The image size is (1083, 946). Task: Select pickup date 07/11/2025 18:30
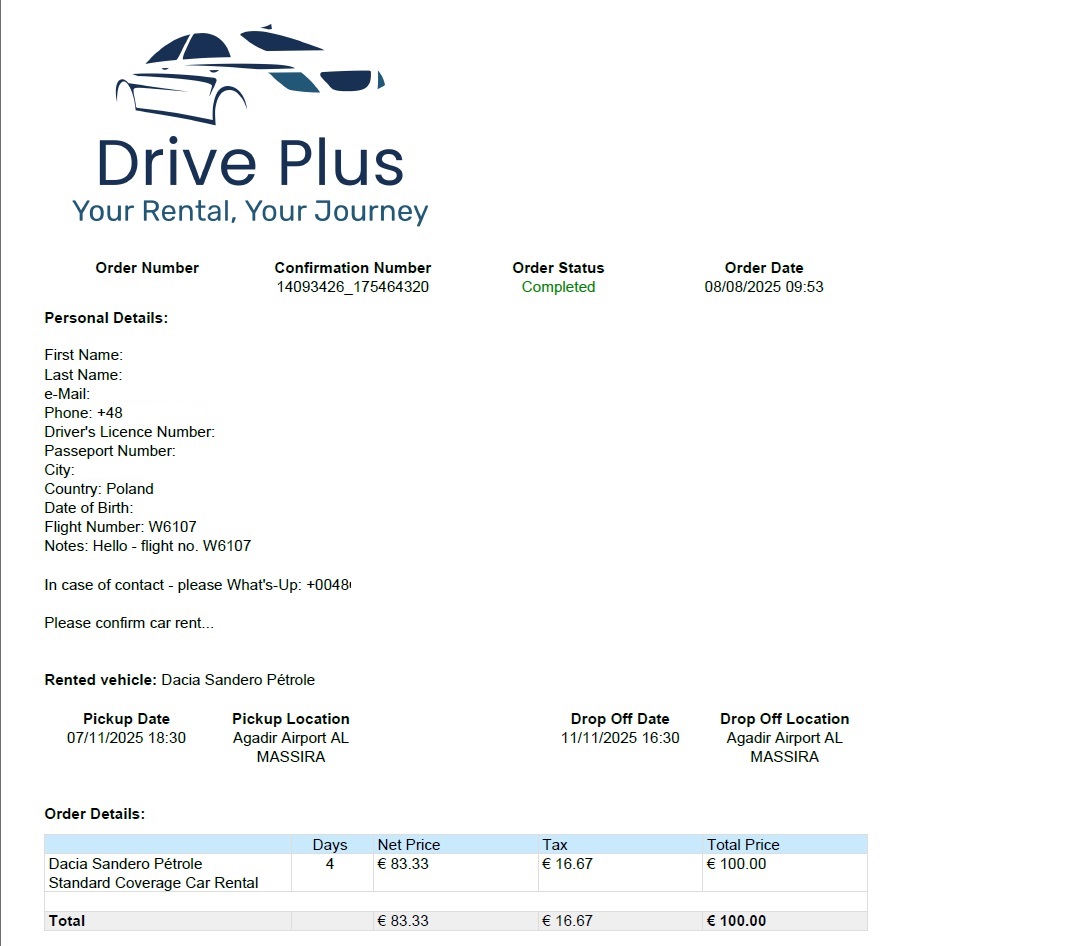click(126, 738)
